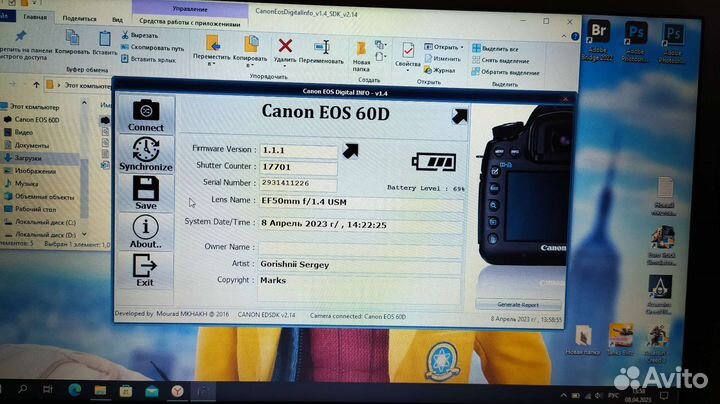Click the battery level icon
This screenshot has height=404, width=720.
pyautogui.click(x=434, y=162)
